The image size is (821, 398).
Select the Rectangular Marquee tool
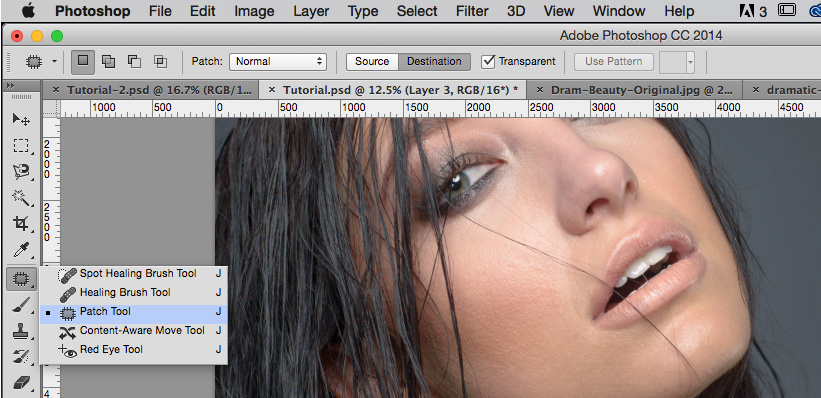point(21,146)
